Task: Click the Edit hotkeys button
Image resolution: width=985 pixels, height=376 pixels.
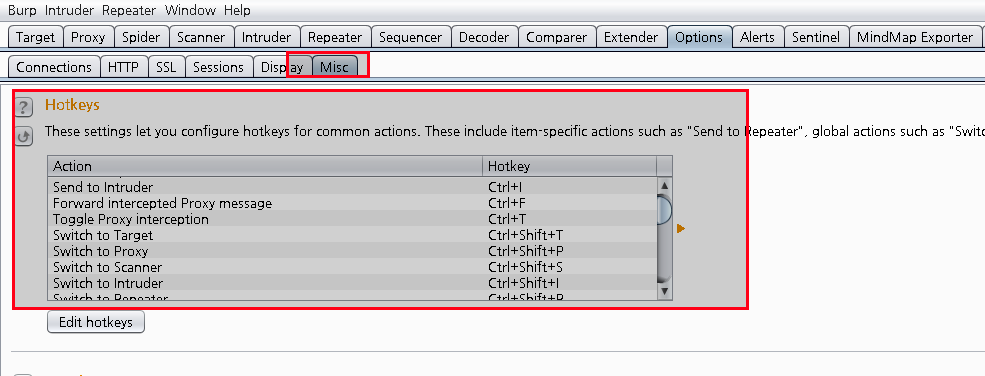Action: click(x=95, y=323)
